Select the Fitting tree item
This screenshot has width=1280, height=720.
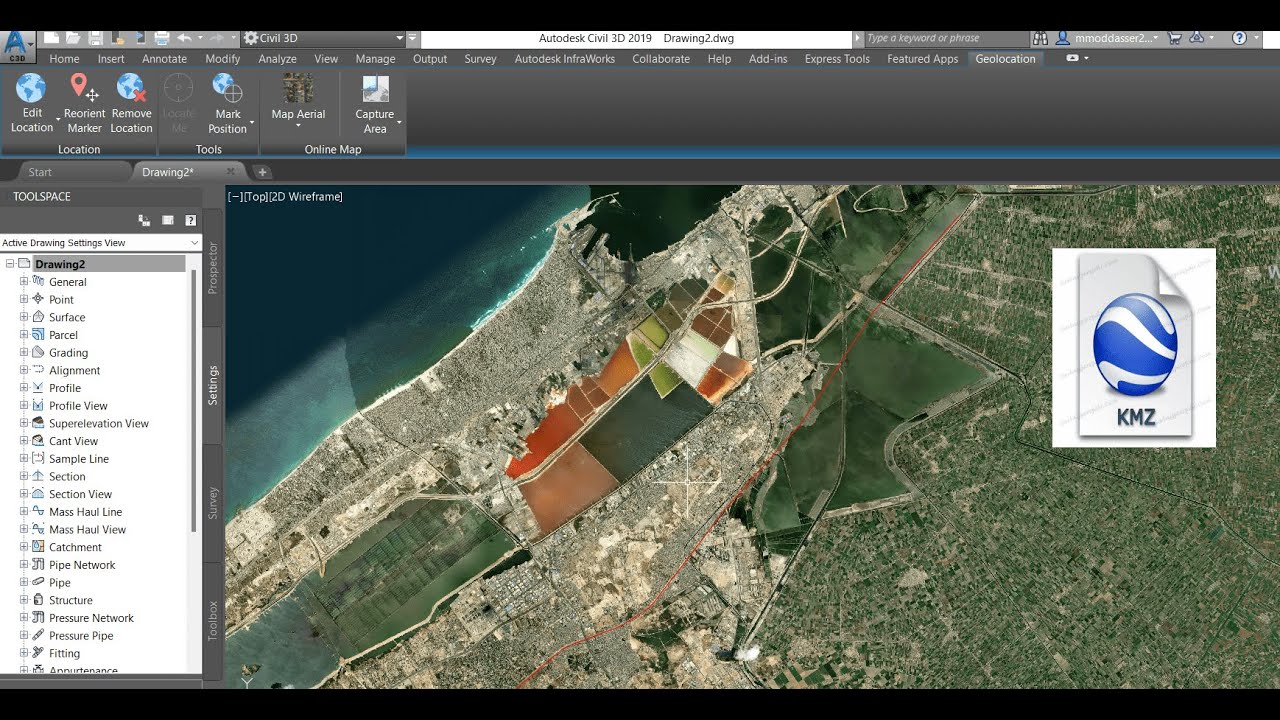click(64, 654)
